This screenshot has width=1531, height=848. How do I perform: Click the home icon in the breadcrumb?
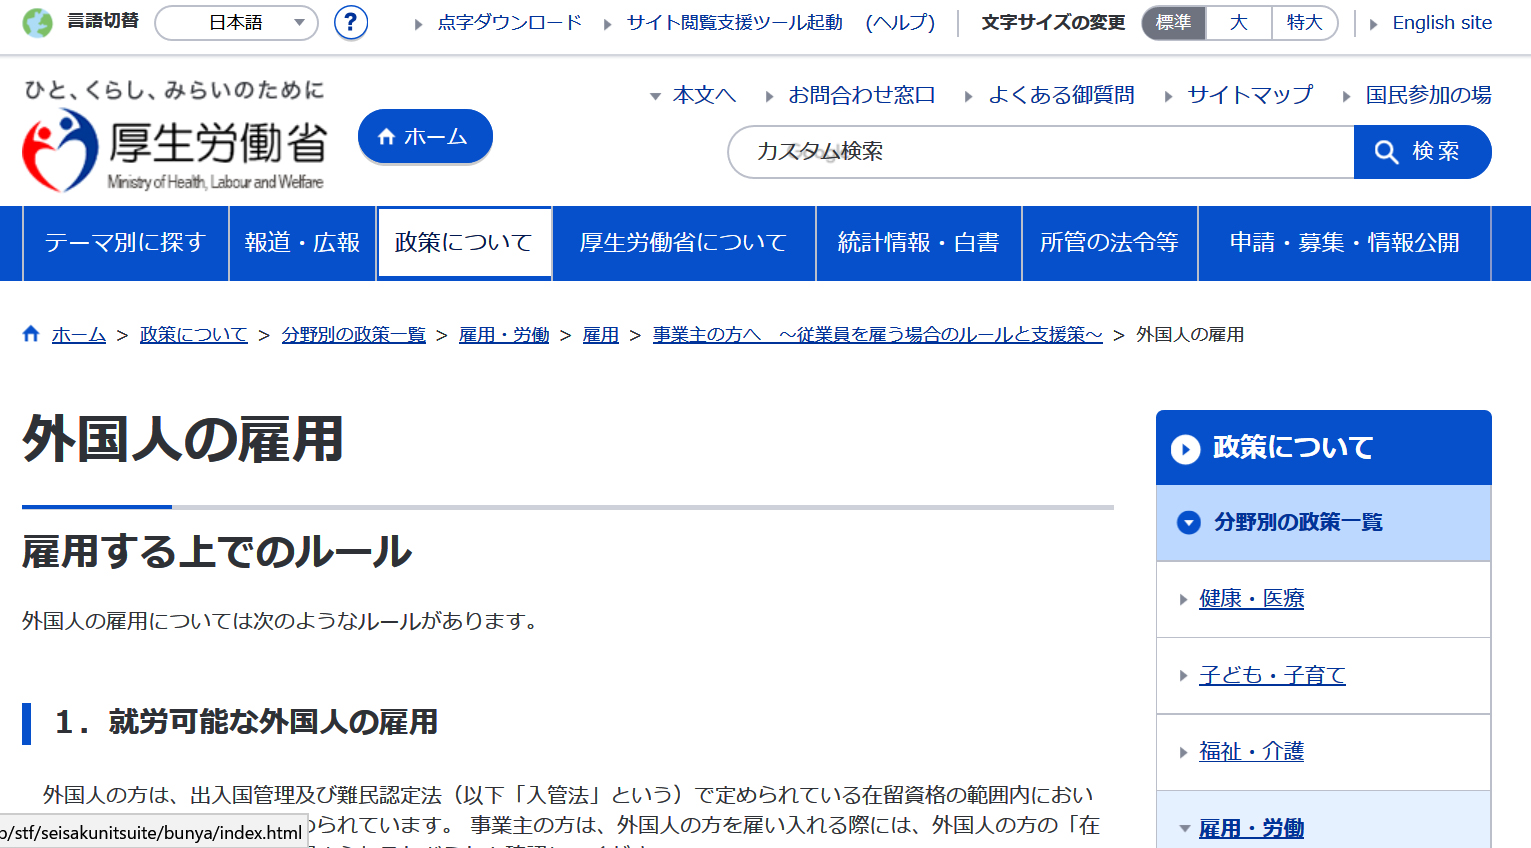pyautogui.click(x=31, y=334)
